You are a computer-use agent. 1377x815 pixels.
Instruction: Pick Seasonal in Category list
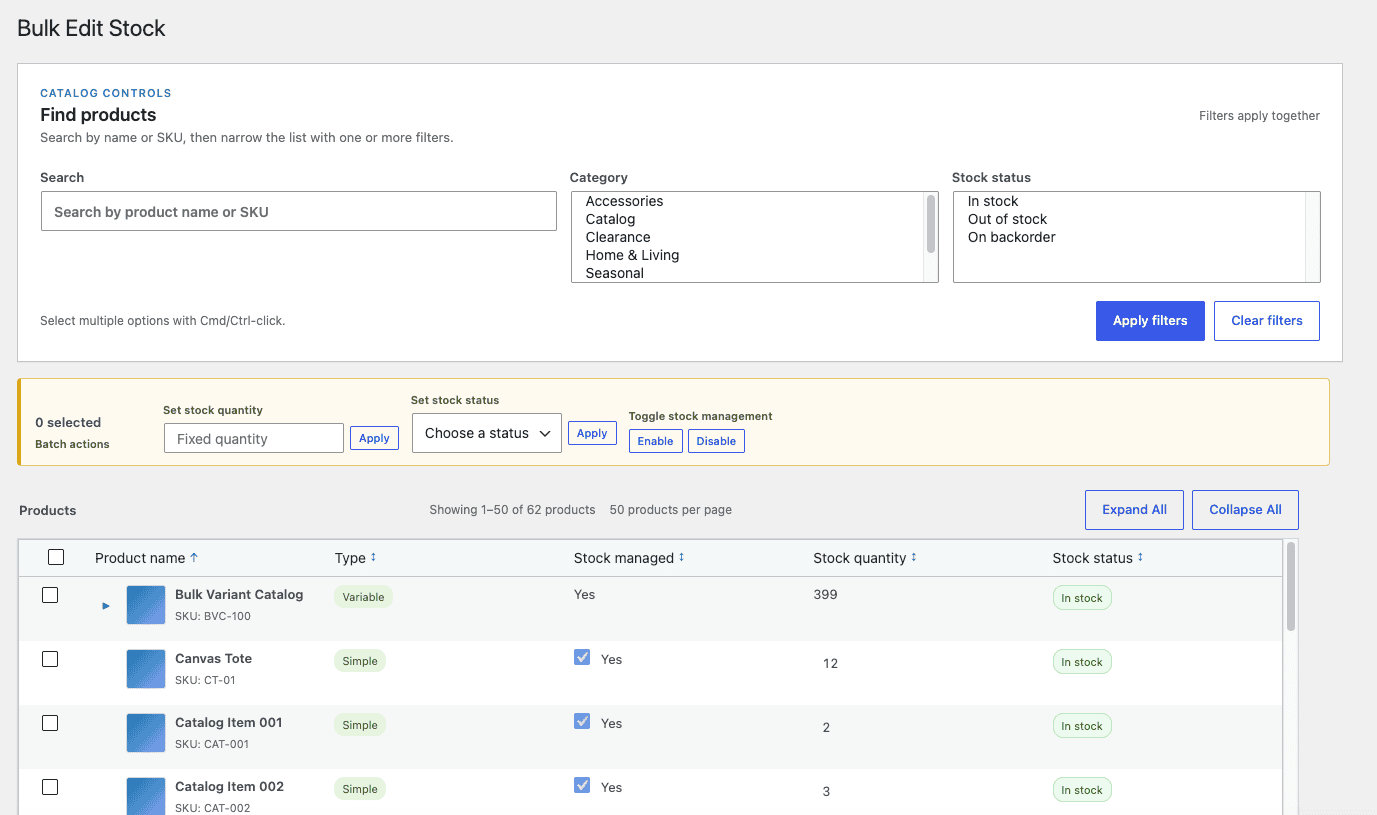coord(748,273)
